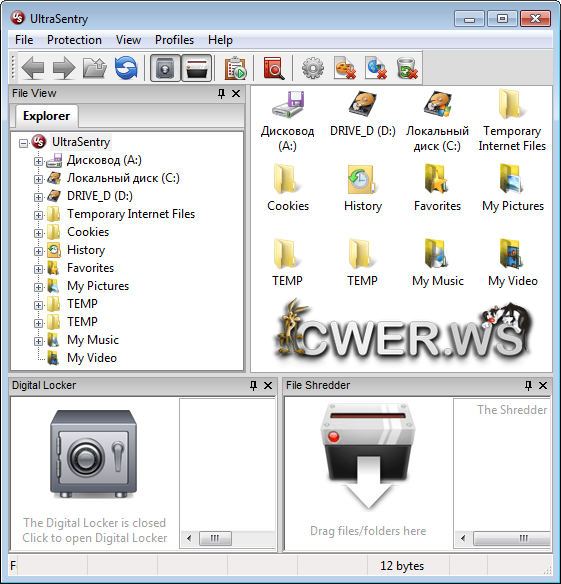Click the '12 bytes' status bar entry
The height and width of the screenshot is (584, 561).
click(x=402, y=566)
